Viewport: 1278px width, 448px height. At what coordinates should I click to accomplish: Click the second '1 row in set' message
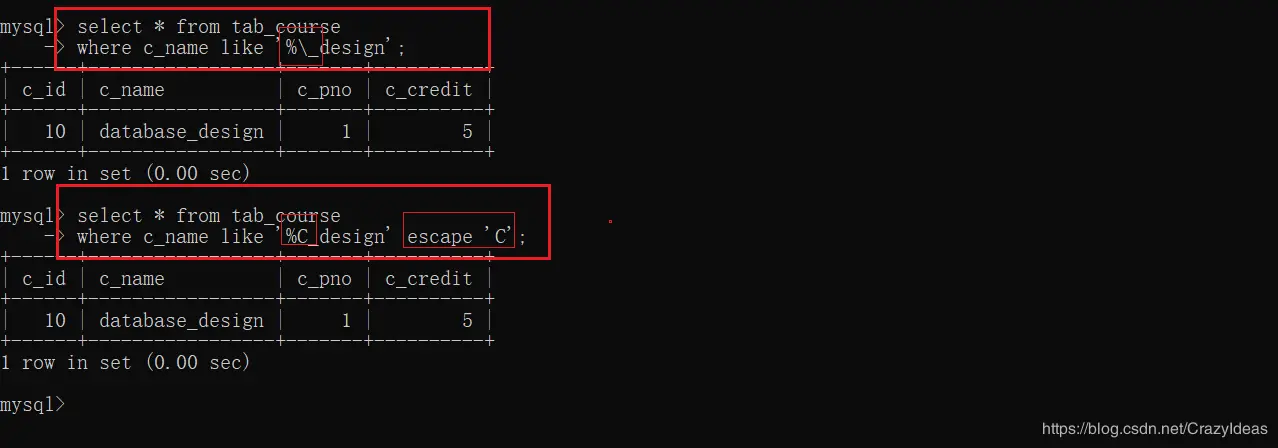point(125,362)
